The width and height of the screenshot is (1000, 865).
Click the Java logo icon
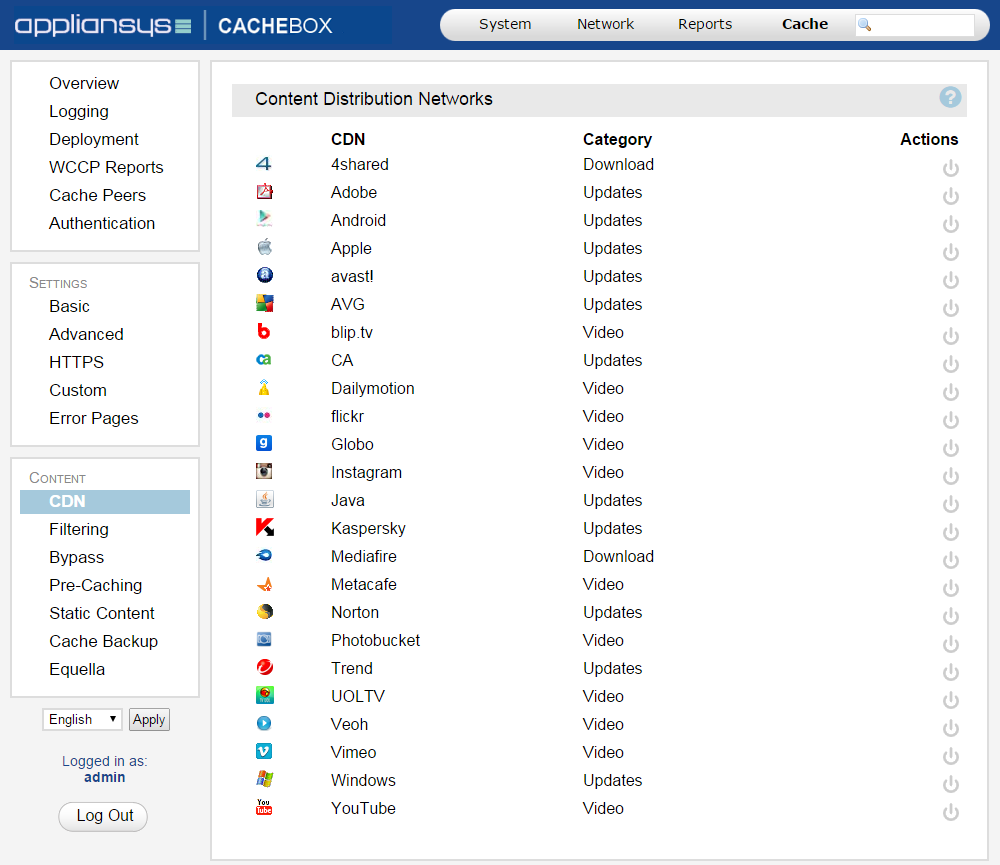click(264, 499)
